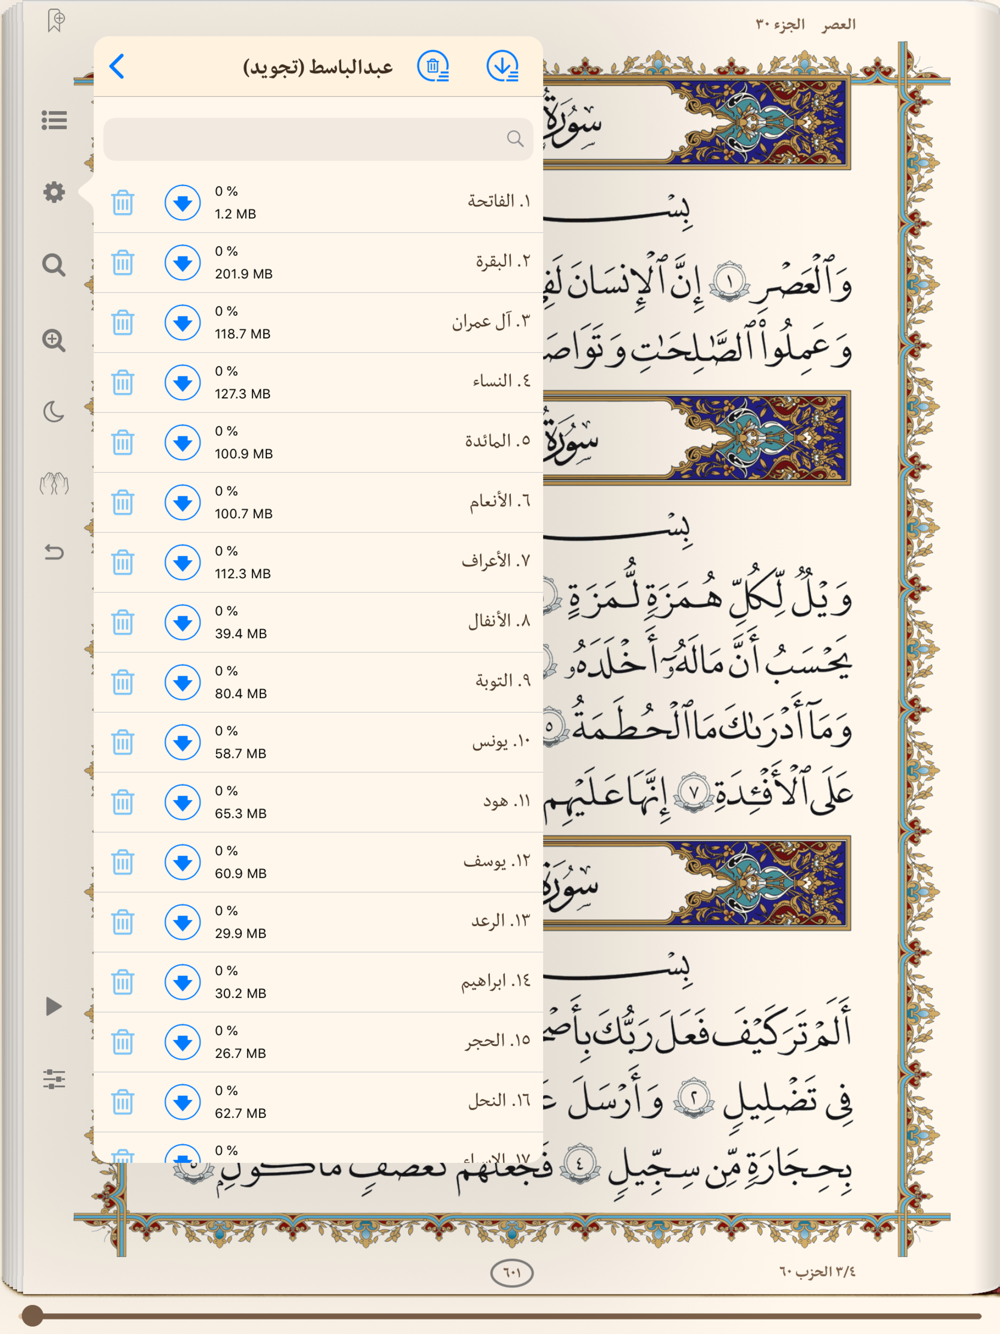Delete the البقرة audio file
1000x1334 pixels.
(123, 263)
